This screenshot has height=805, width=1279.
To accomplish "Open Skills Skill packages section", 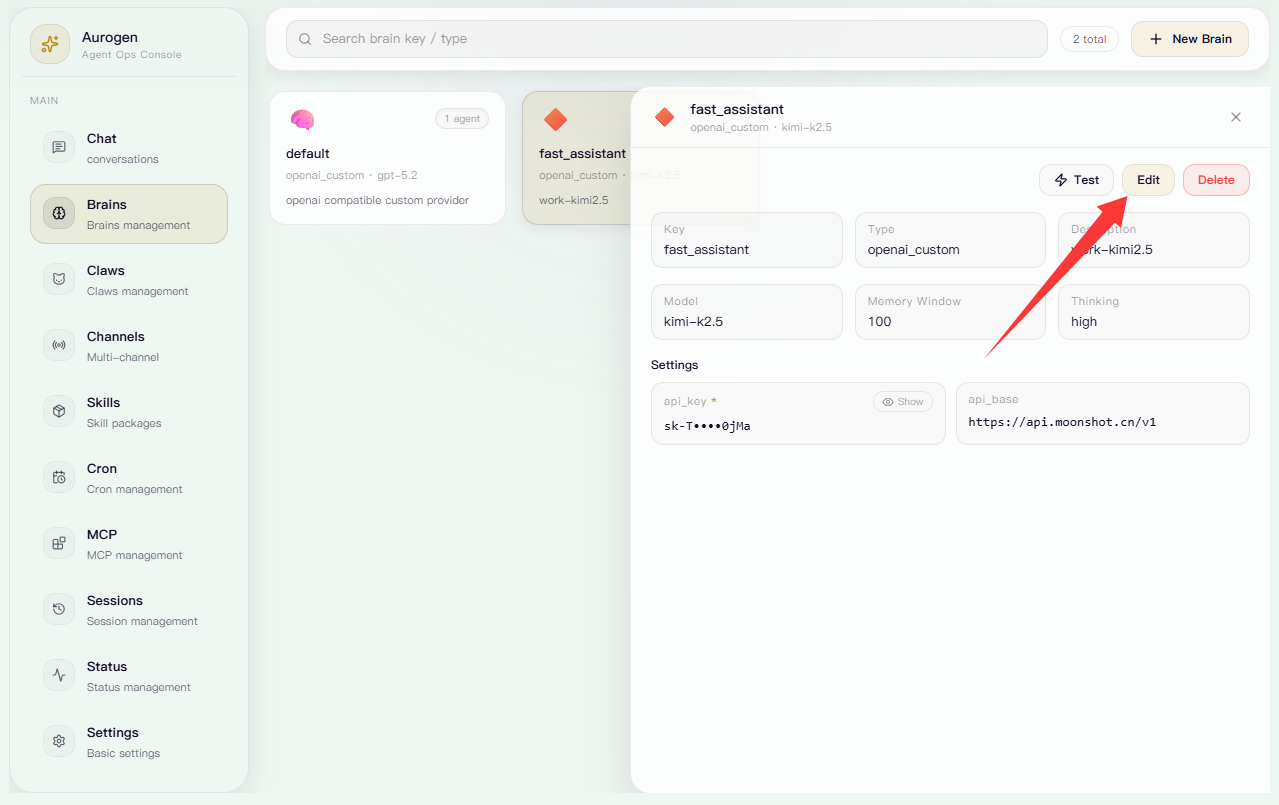I will (129, 412).
